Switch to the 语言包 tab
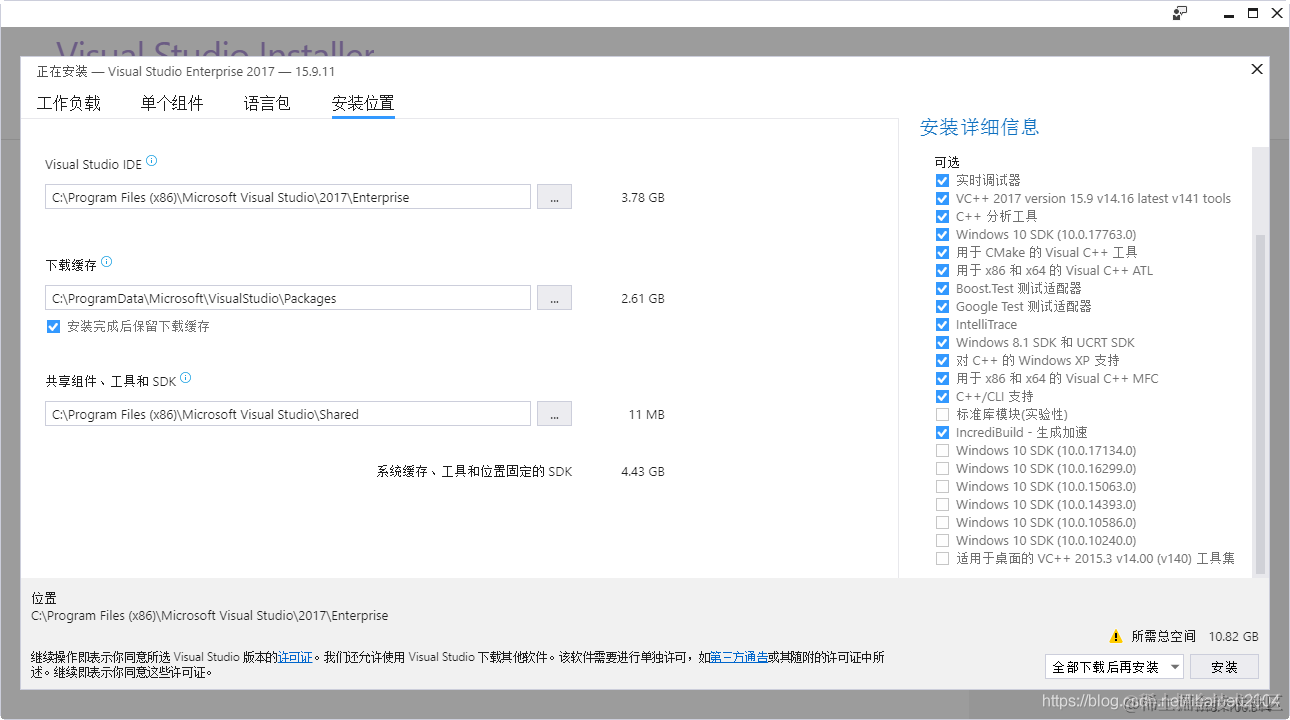Viewport: 1290px width, 720px height. click(267, 103)
